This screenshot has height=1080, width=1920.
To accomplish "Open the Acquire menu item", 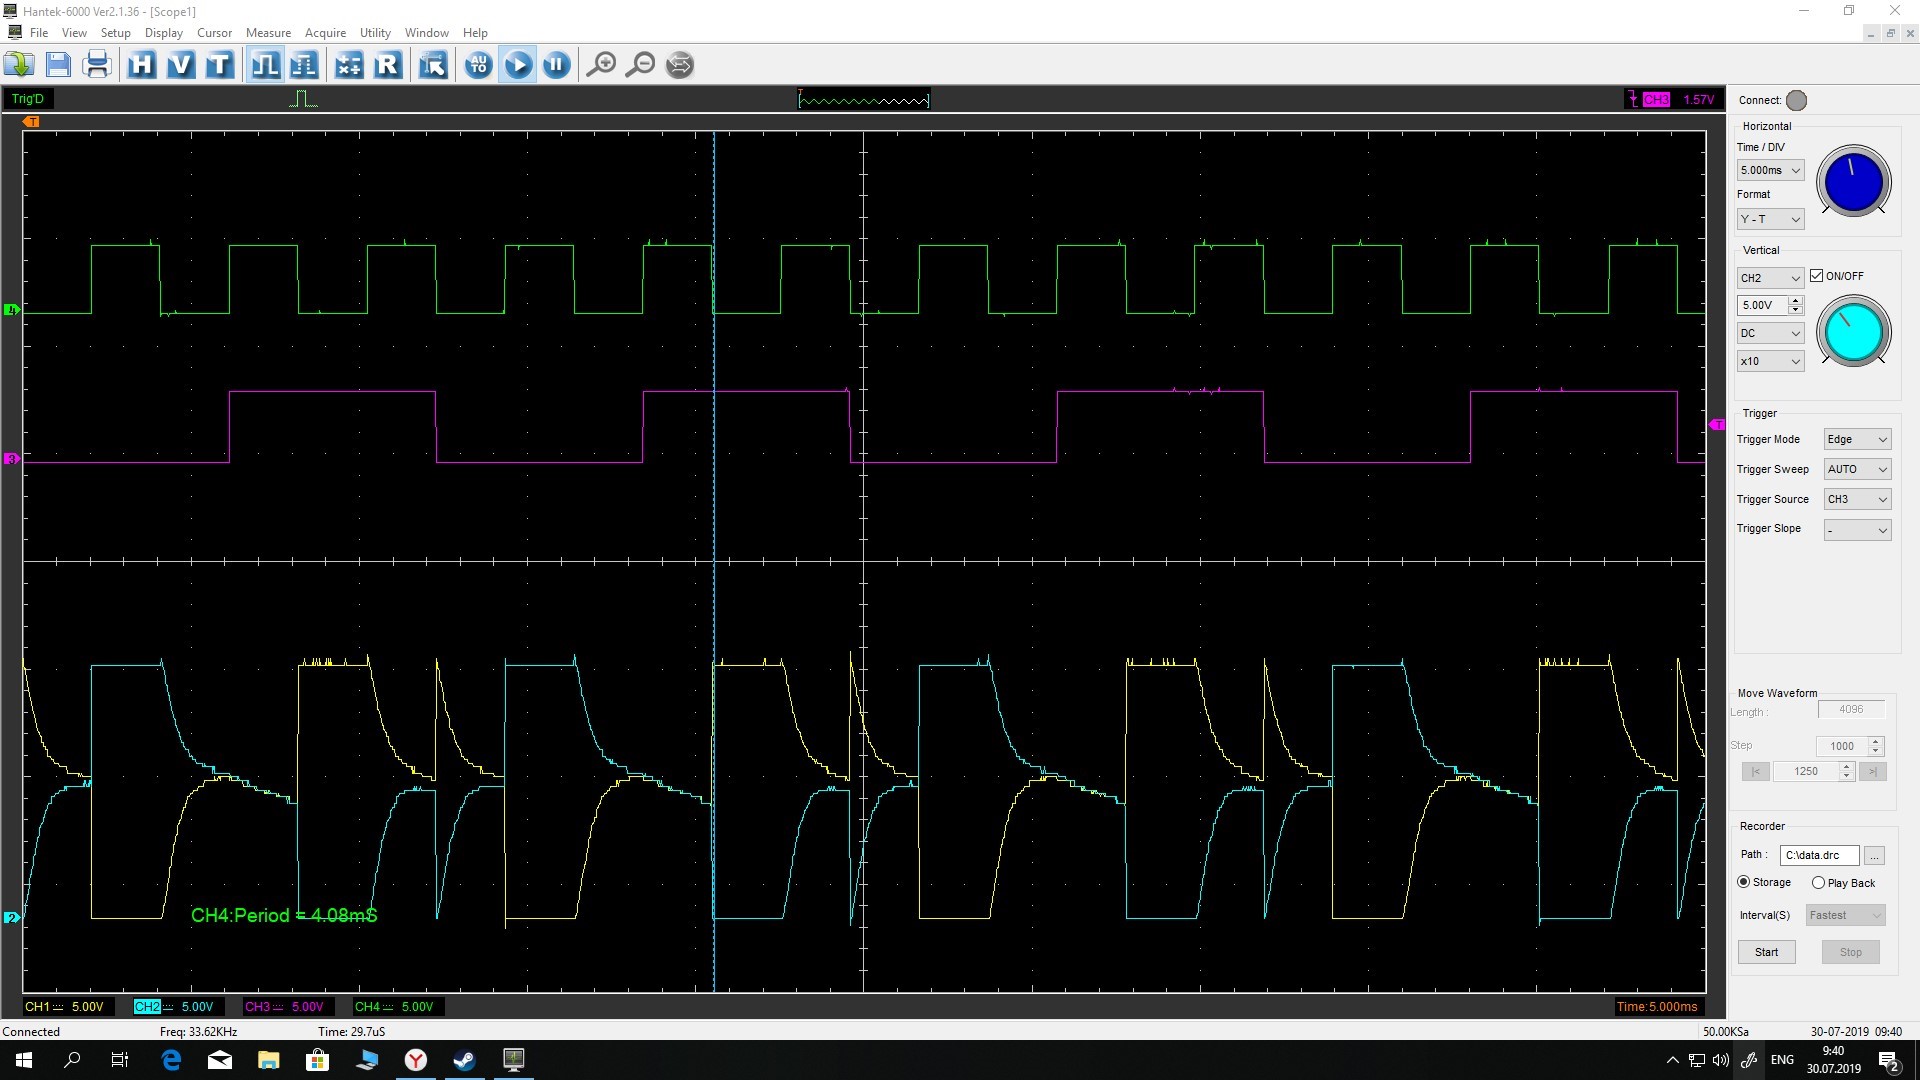I will tap(326, 32).
